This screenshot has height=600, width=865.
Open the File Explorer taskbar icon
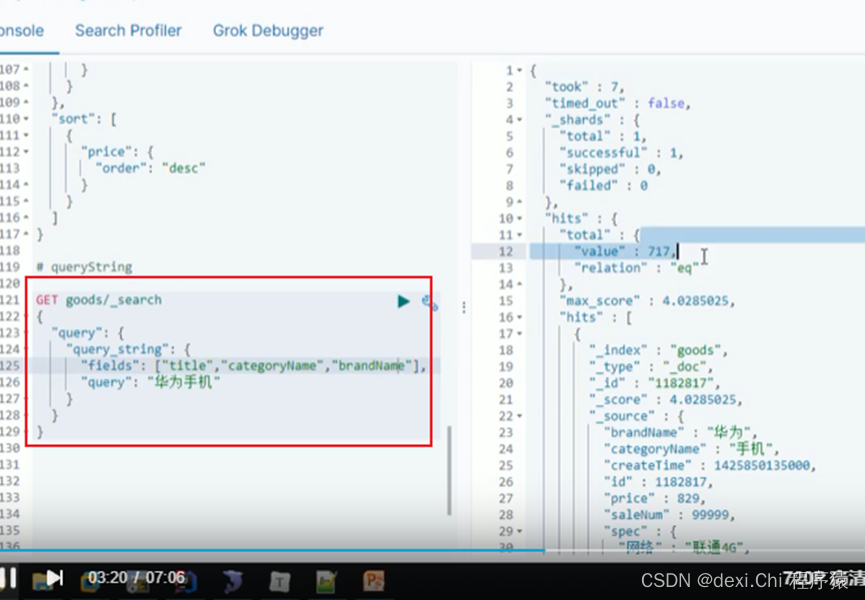click(40, 581)
